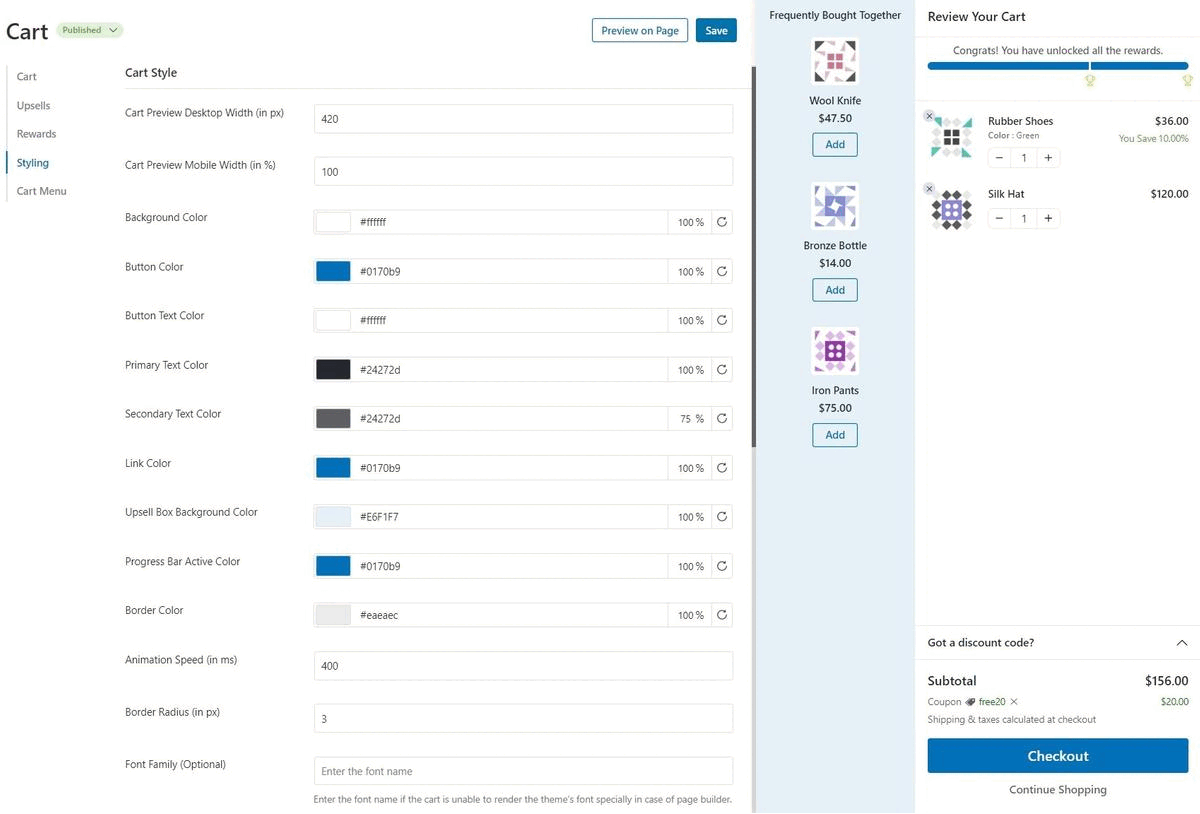Image resolution: width=1200 pixels, height=814 pixels.
Task: Open the Iron Pants product thumbnail
Action: (x=835, y=351)
